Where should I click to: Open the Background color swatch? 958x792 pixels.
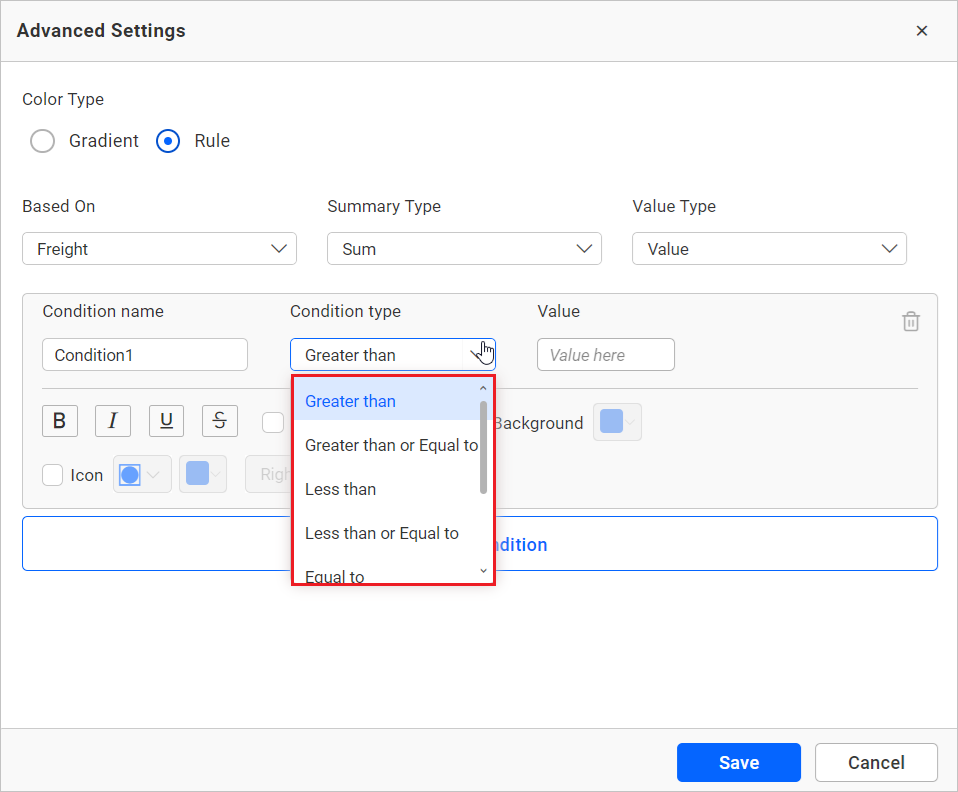click(x=617, y=422)
